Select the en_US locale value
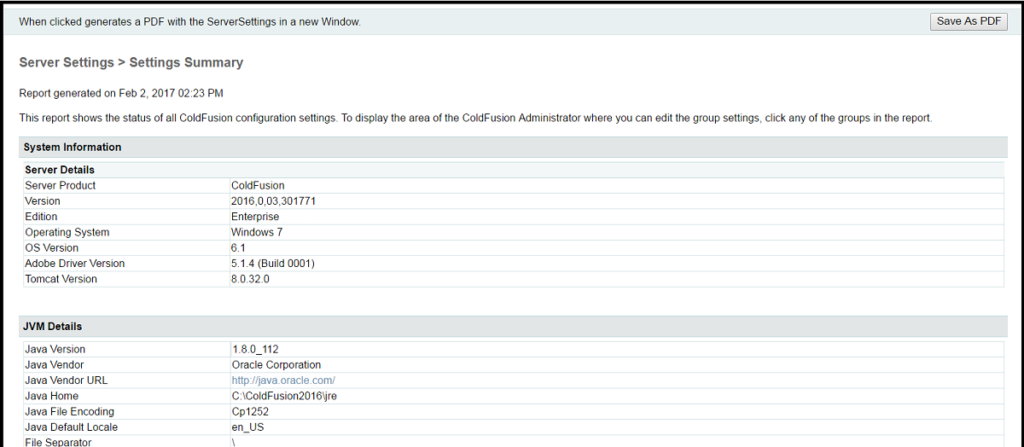This screenshot has height=447, width=1024. point(248,427)
